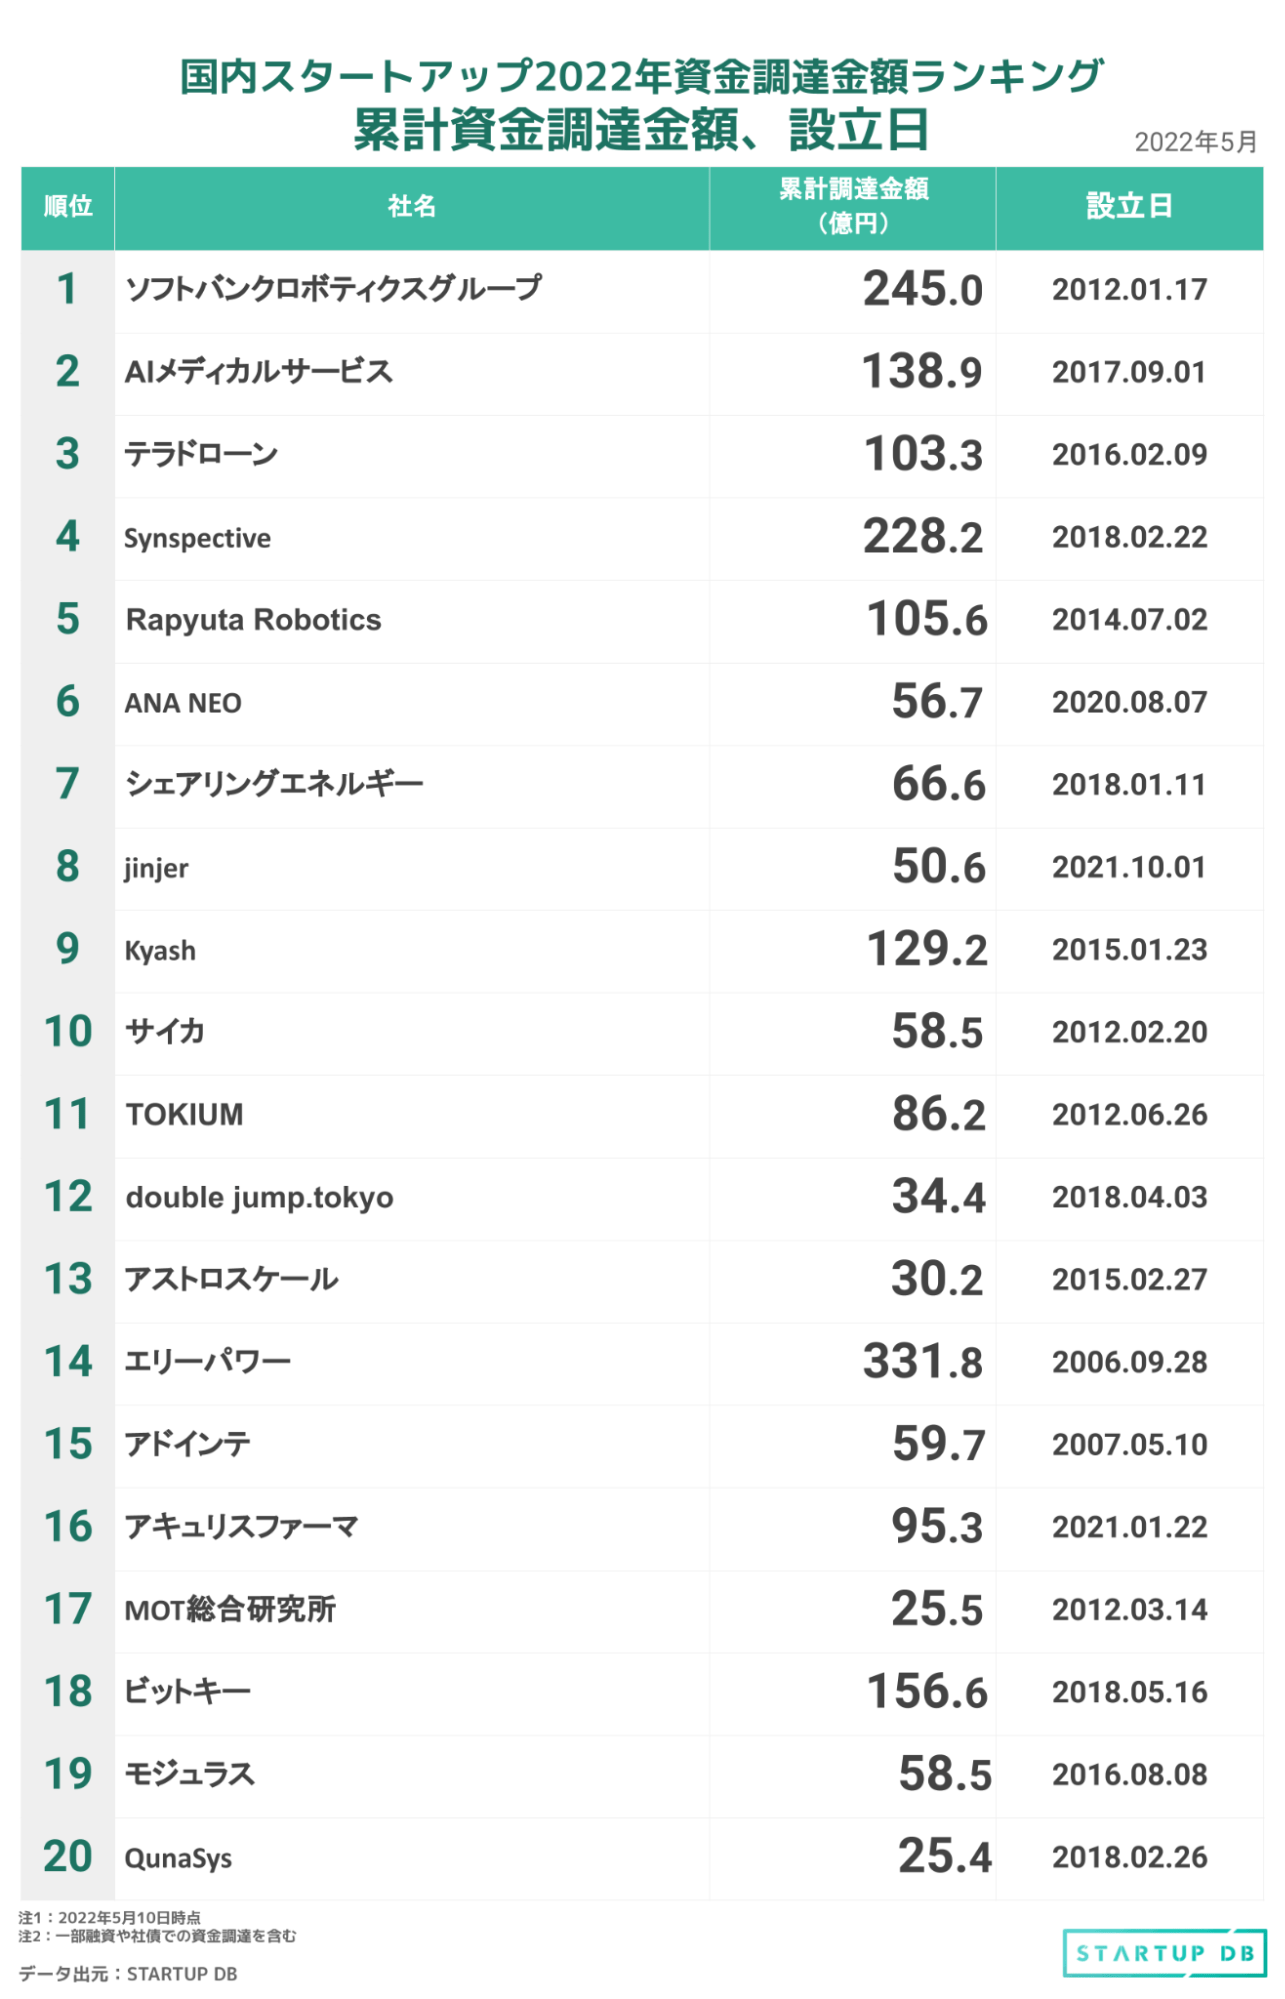This screenshot has height=1999, width=1285.
Task: Click the 2022年5月 date label
Action: 1195,142
